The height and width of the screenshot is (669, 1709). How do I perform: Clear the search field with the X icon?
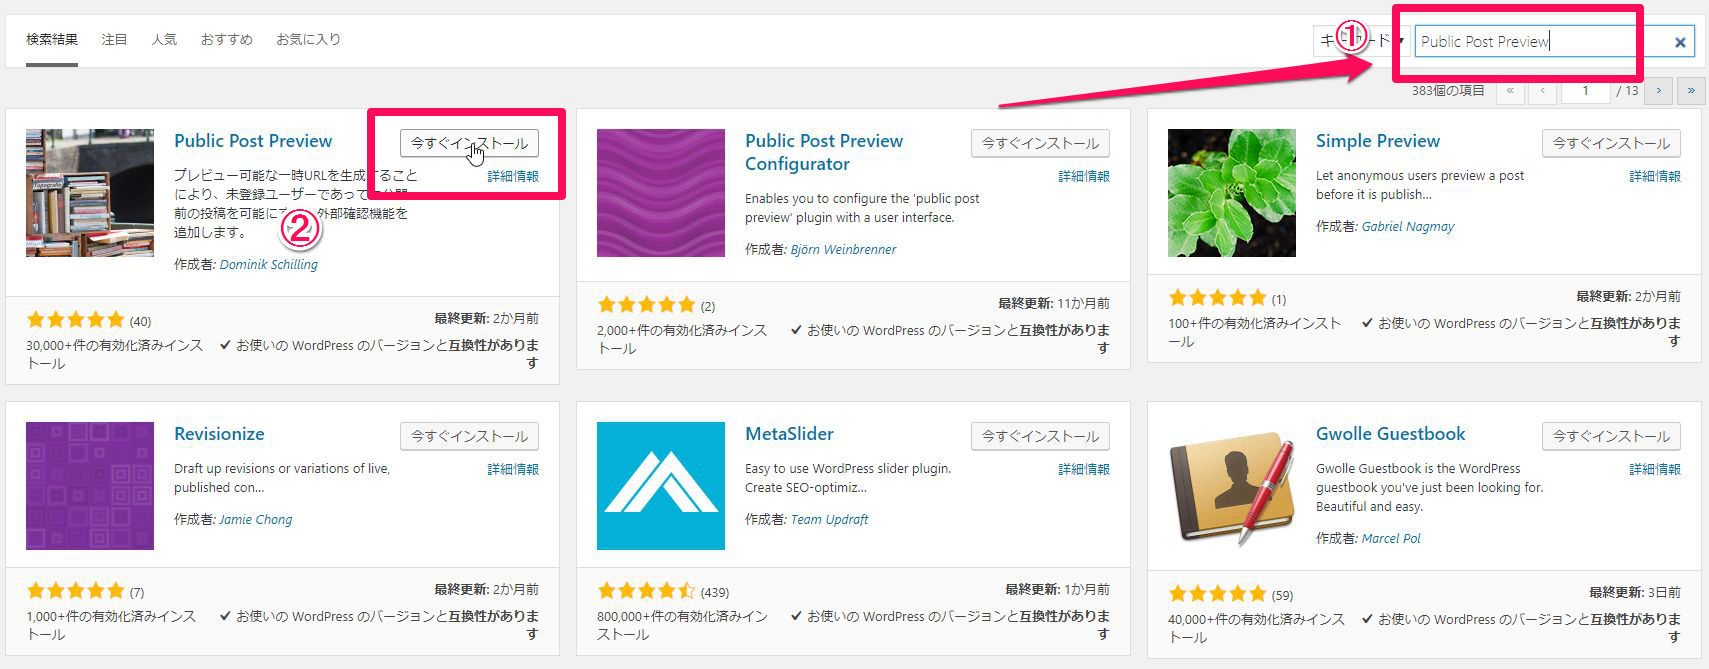click(x=1680, y=42)
